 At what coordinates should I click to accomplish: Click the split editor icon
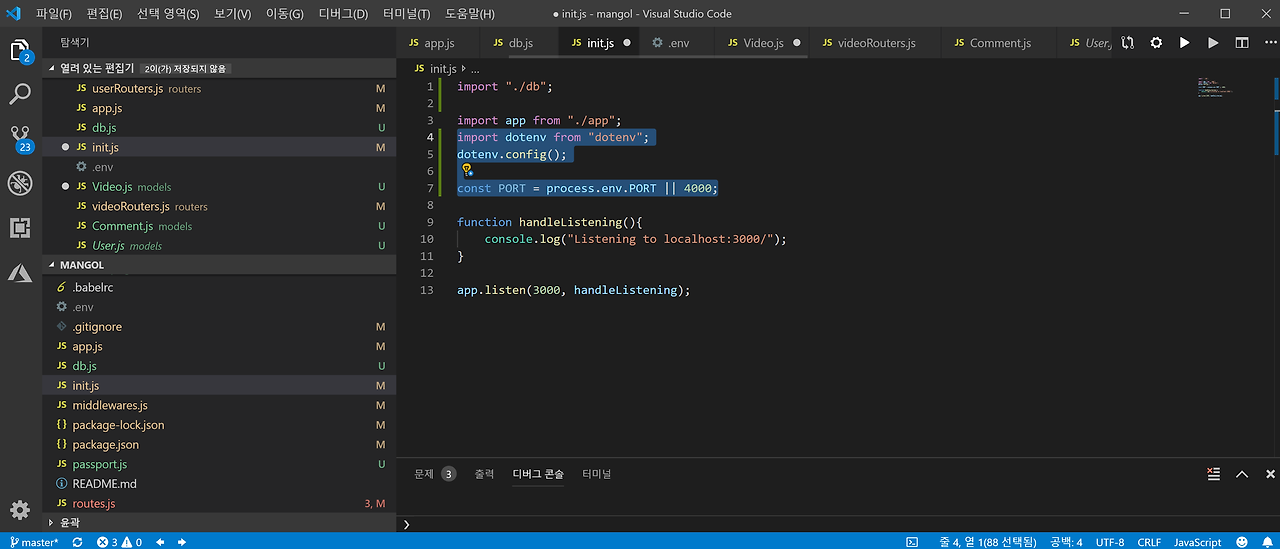click(x=1242, y=43)
